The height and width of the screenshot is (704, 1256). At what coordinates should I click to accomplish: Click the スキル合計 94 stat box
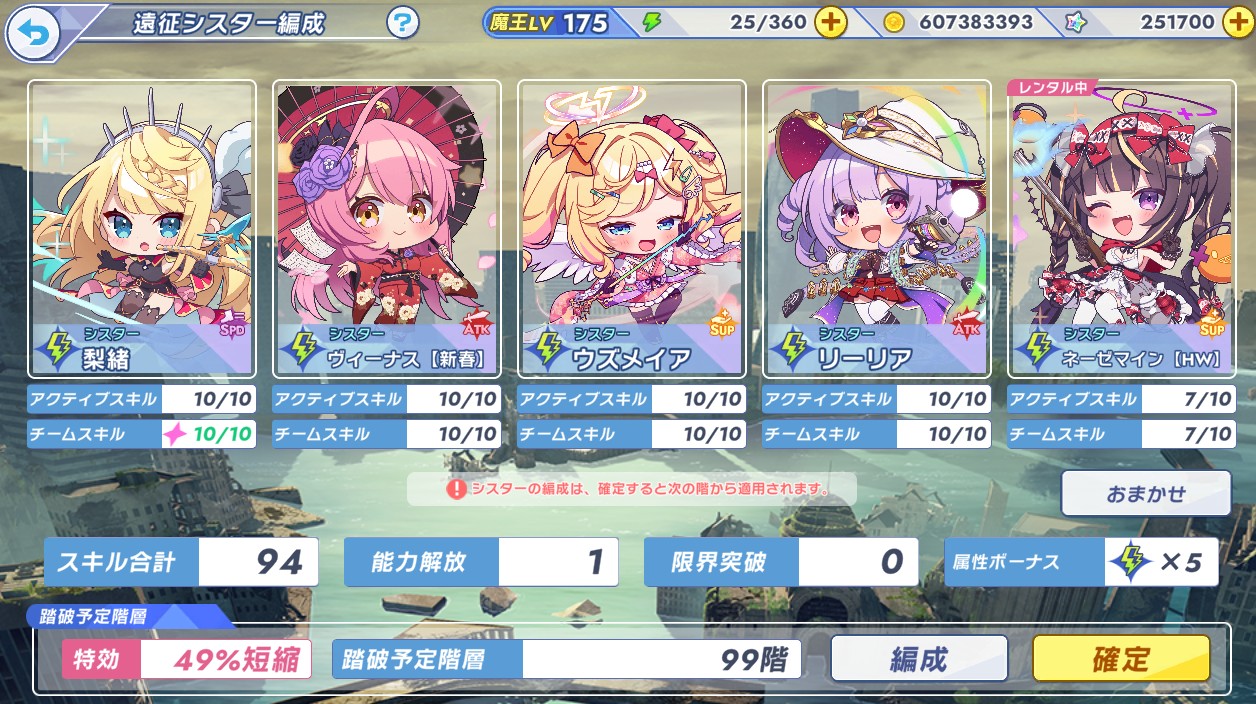pos(181,562)
